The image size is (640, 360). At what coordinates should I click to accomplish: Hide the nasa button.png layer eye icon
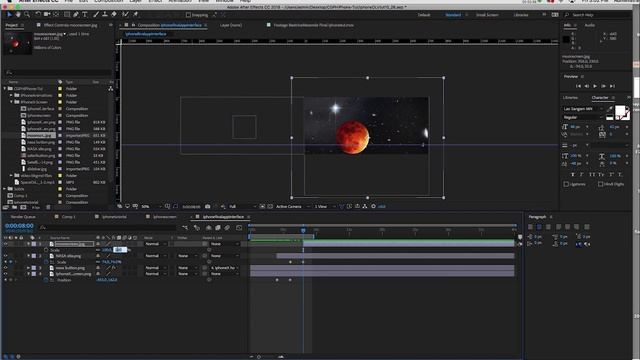pos(6,268)
